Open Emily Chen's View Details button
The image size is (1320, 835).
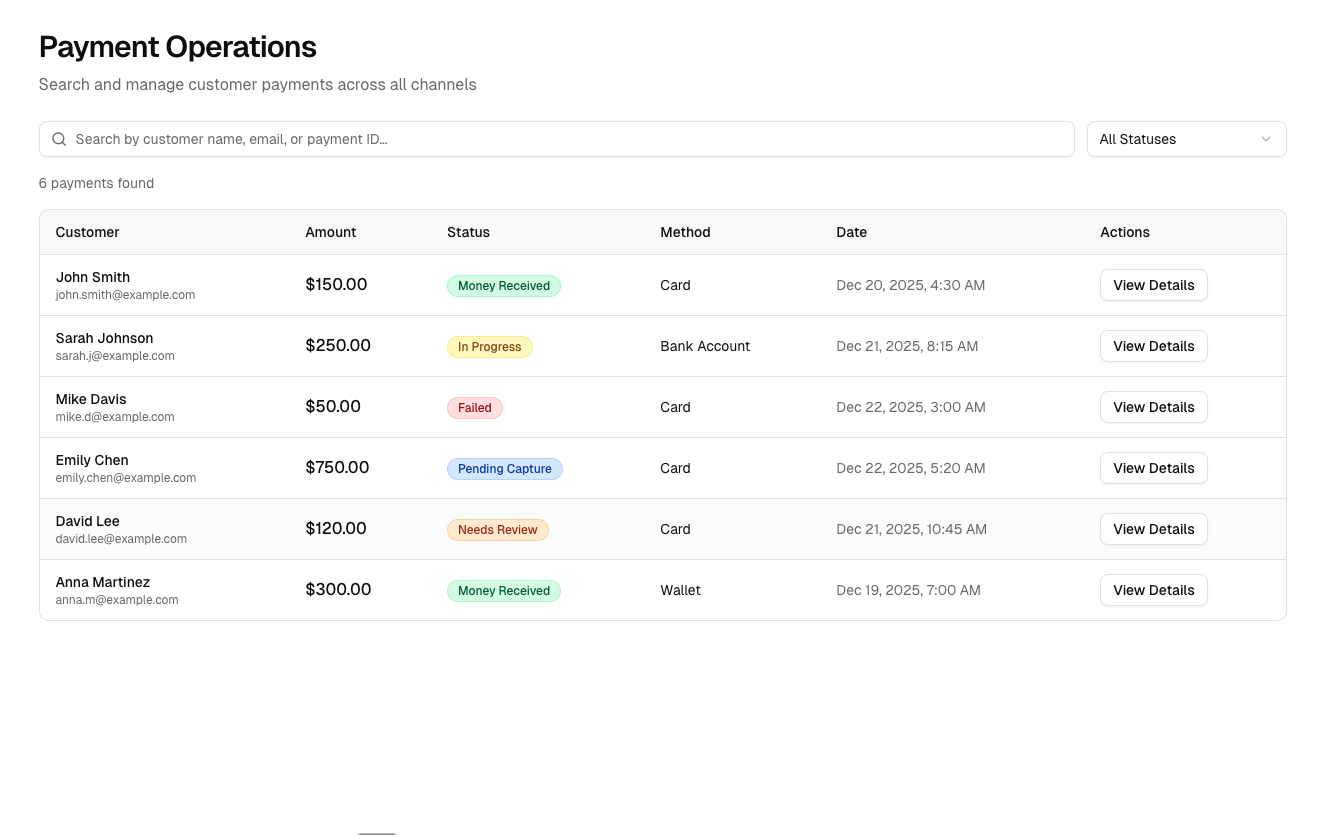1153,468
